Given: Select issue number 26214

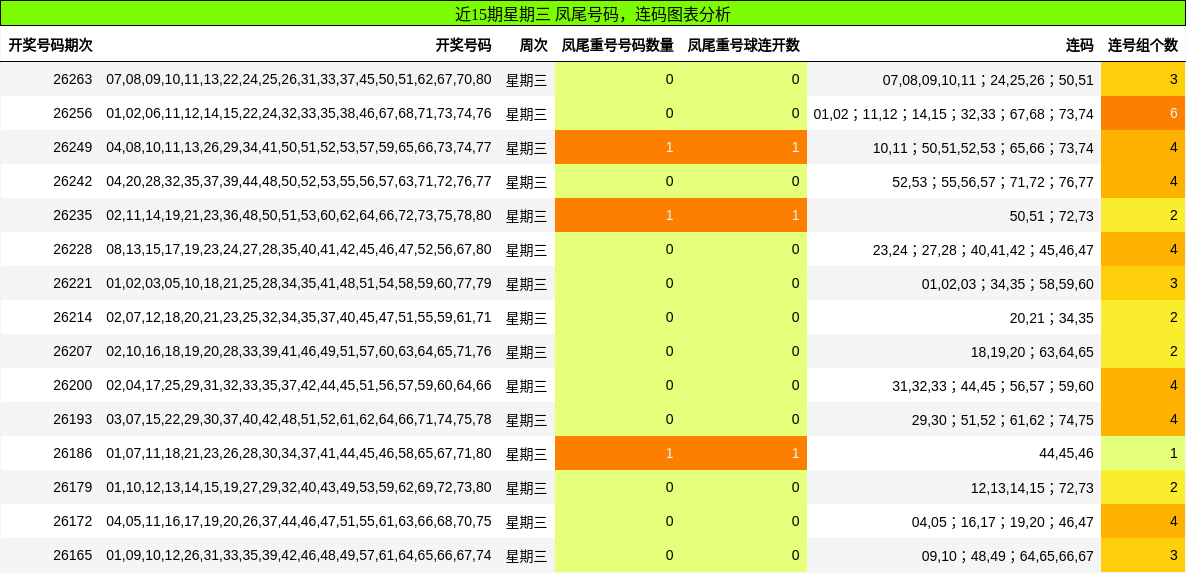Looking at the screenshot, I should [x=73, y=317].
